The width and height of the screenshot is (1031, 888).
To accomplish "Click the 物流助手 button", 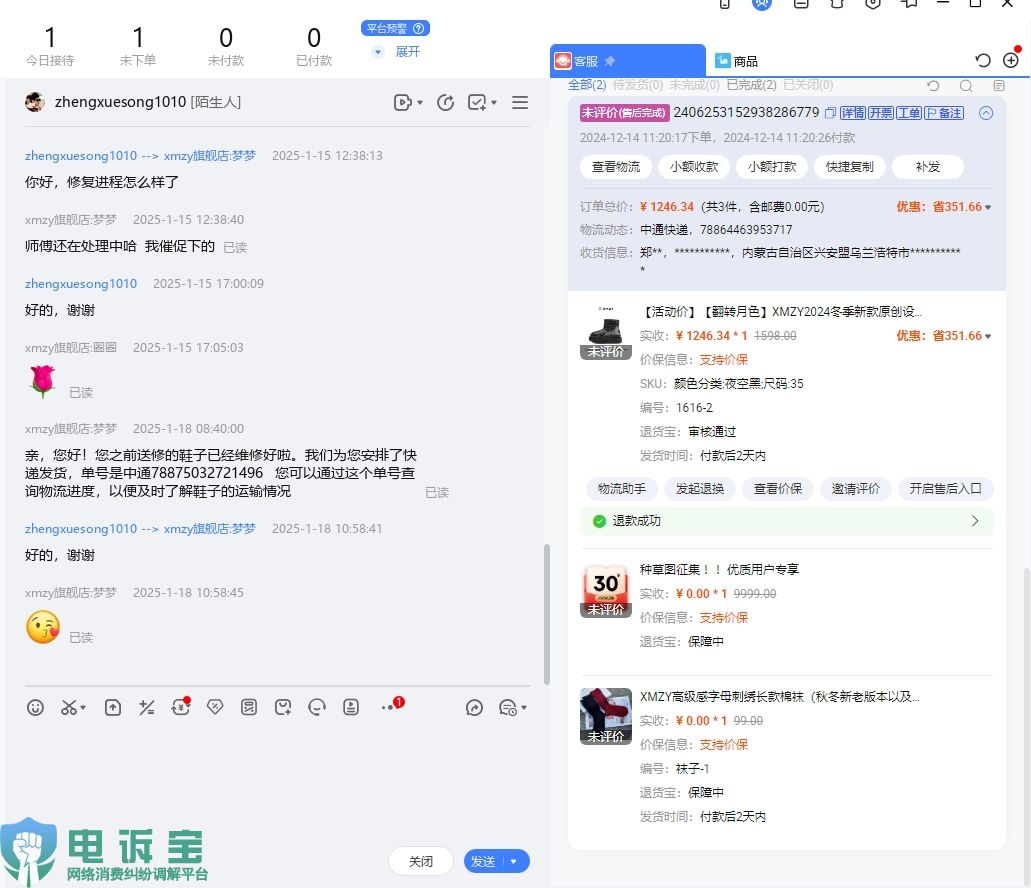I will pyautogui.click(x=621, y=488).
